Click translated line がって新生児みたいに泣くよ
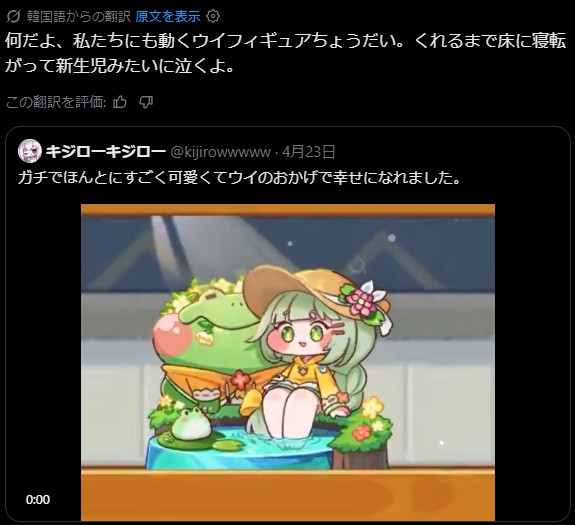This screenshot has width=575, height=525. click(x=119, y=66)
